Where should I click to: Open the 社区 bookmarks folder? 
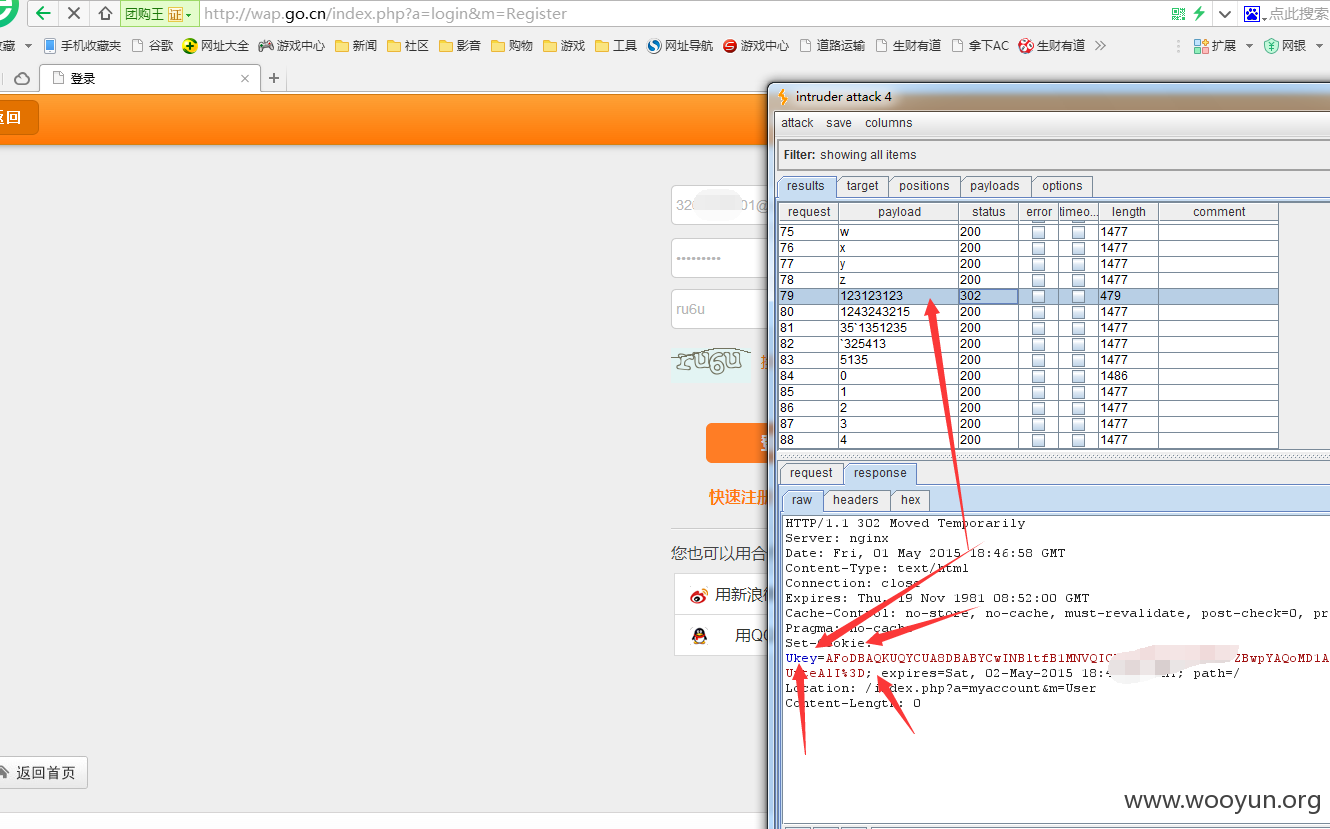408,46
